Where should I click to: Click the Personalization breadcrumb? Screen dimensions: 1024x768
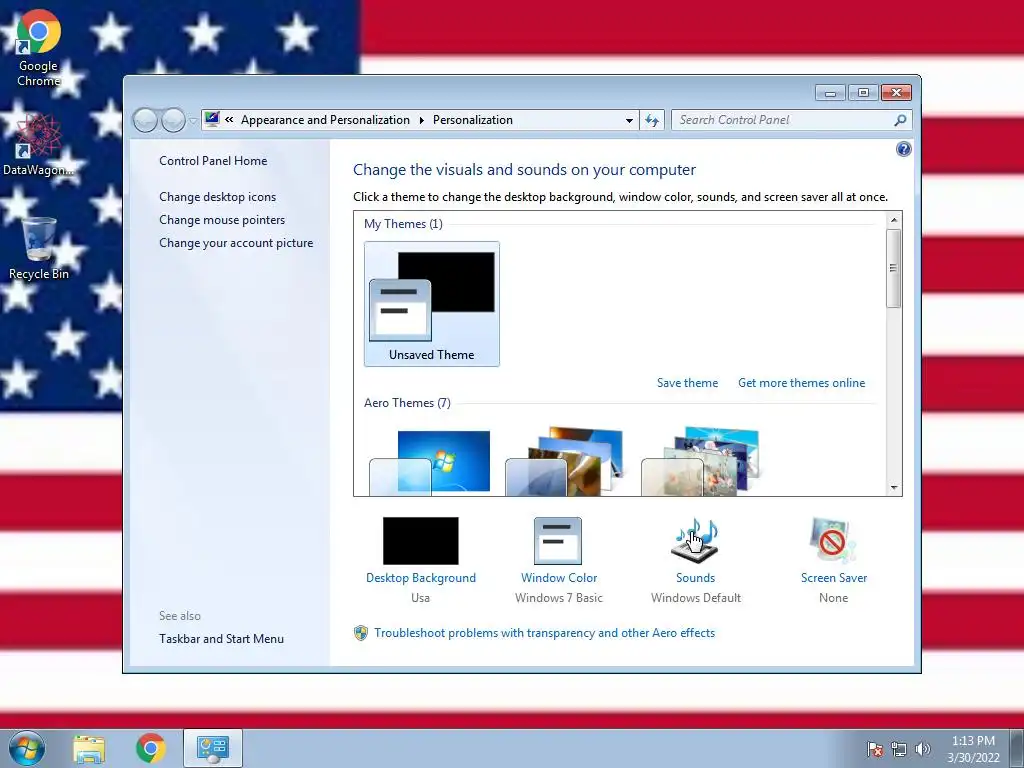[473, 120]
